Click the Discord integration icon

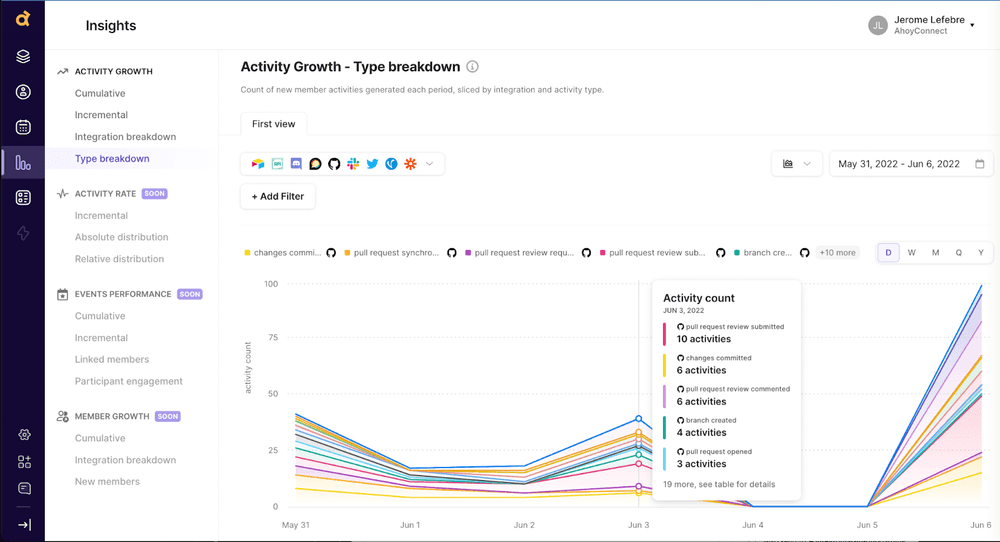296,164
